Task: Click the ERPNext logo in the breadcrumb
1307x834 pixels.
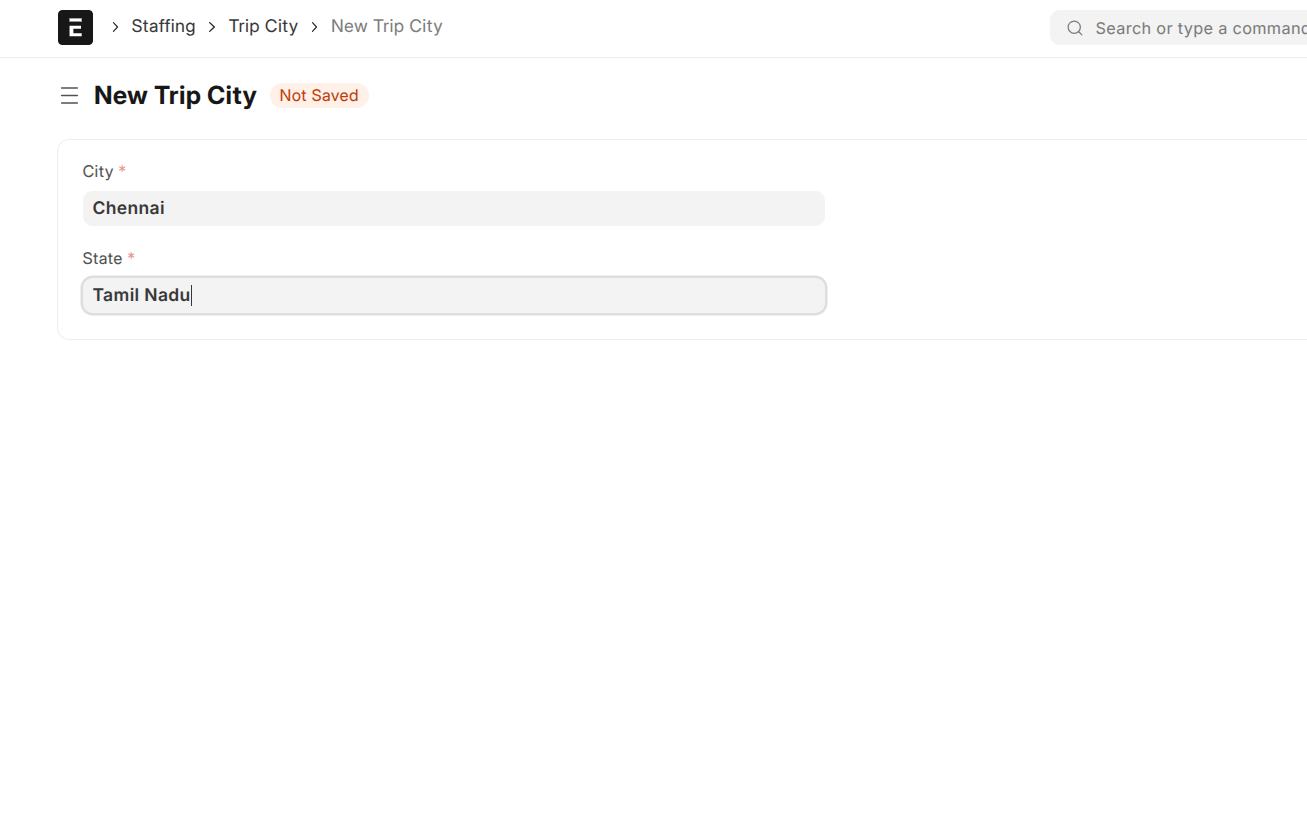Action: [x=75, y=27]
